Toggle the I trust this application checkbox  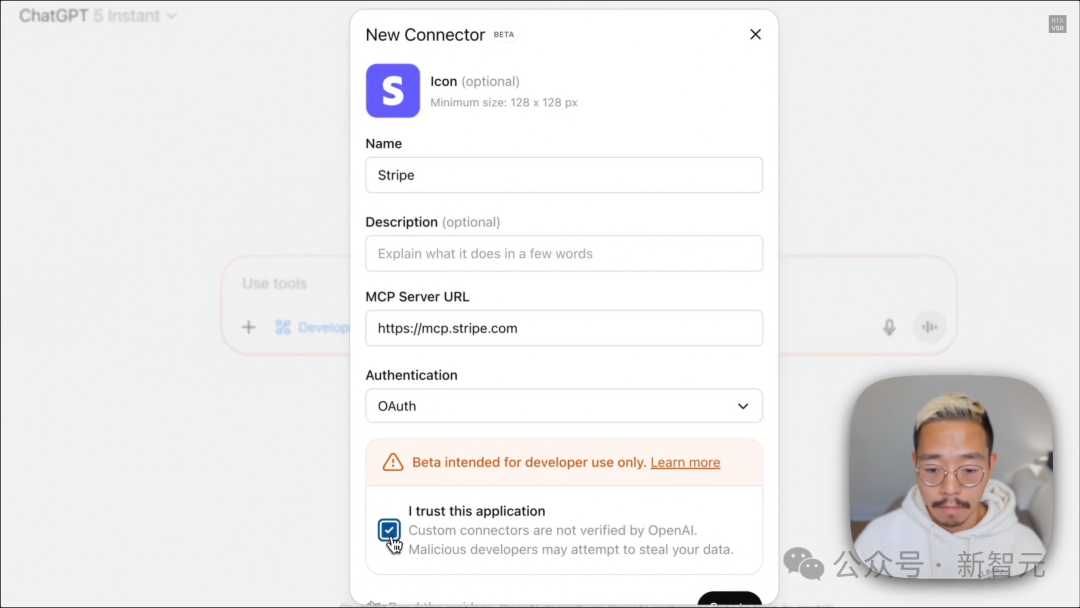(x=389, y=530)
